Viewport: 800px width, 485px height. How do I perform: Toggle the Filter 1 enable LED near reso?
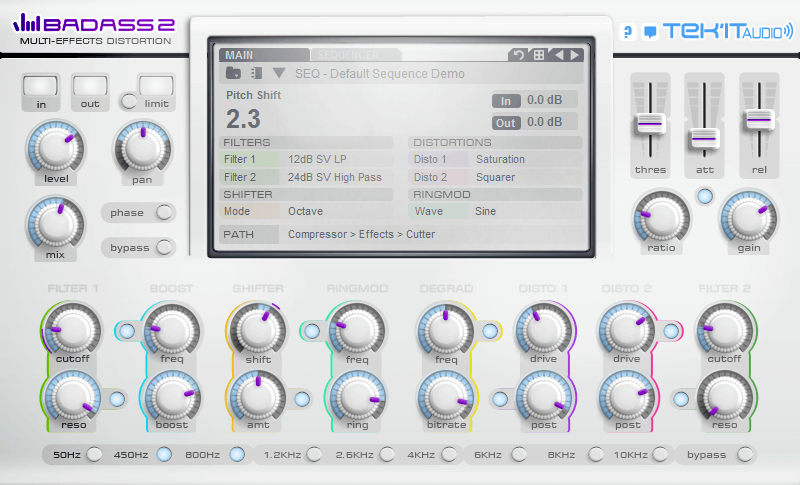tap(117, 399)
